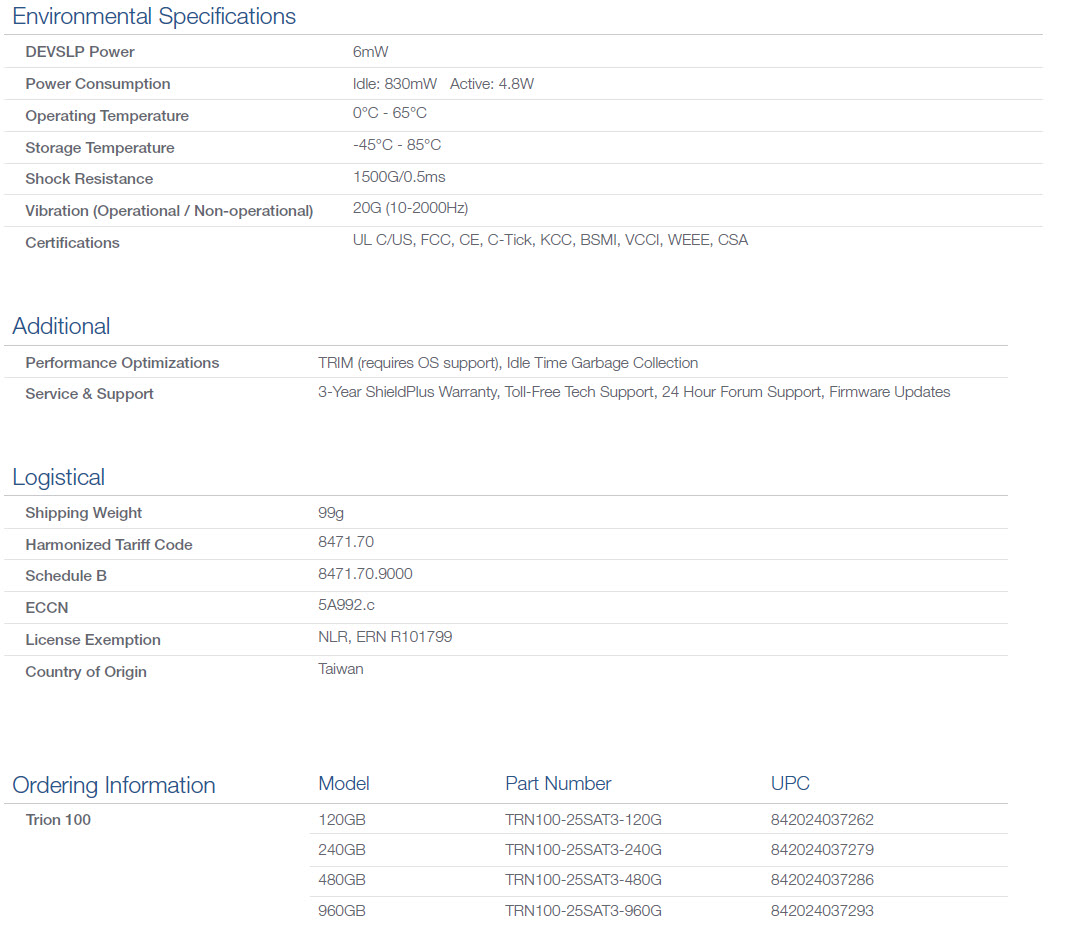
Task: Click the Performance Optimizations label
Action: pyautogui.click(x=122, y=363)
